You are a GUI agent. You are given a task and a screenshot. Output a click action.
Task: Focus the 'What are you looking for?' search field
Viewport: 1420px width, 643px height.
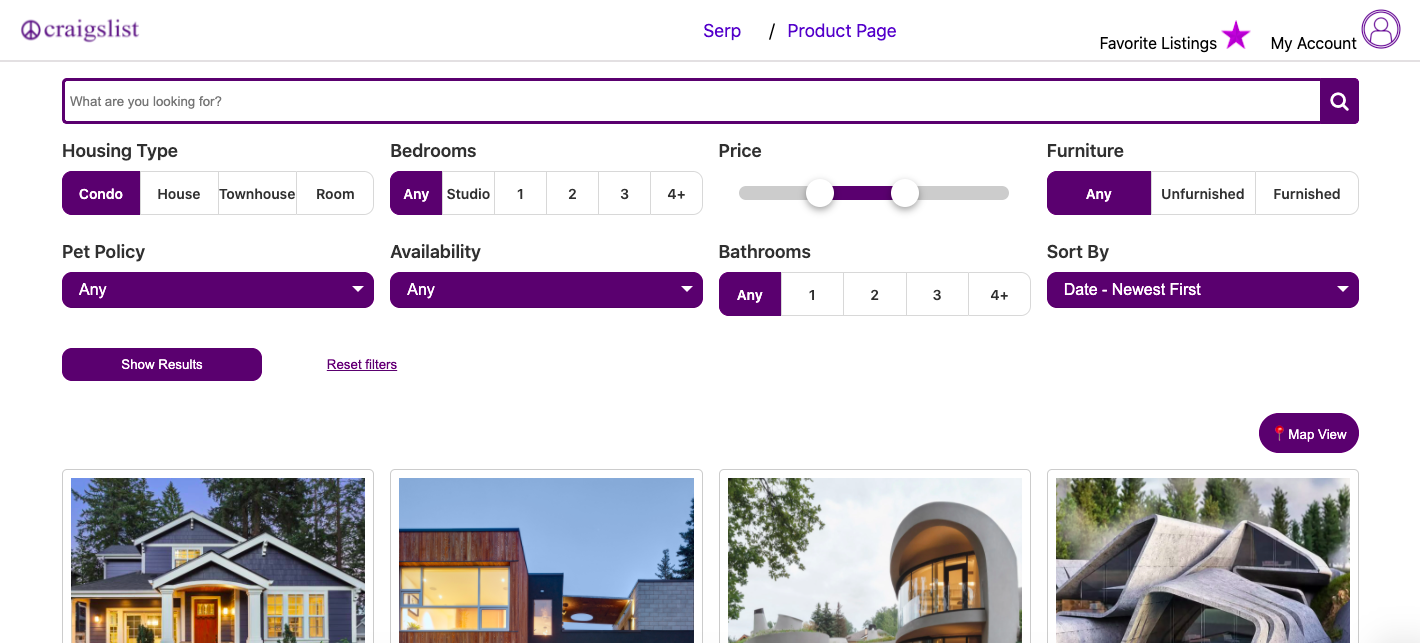click(690, 101)
